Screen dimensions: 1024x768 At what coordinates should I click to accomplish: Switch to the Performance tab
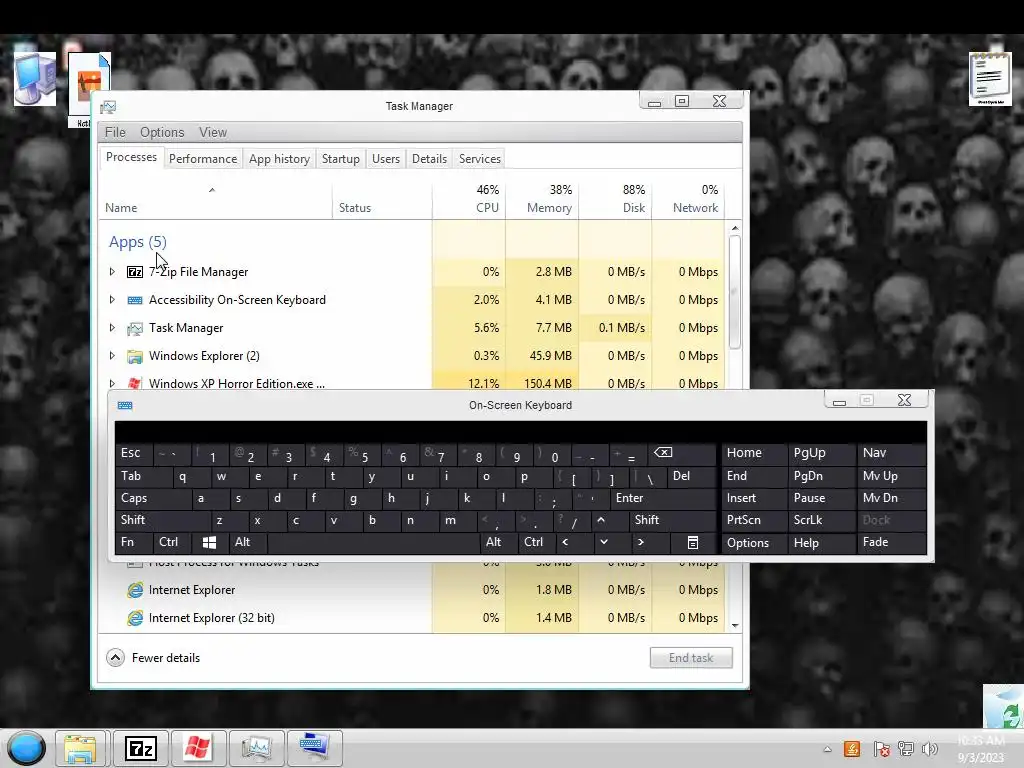pos(203,159)
